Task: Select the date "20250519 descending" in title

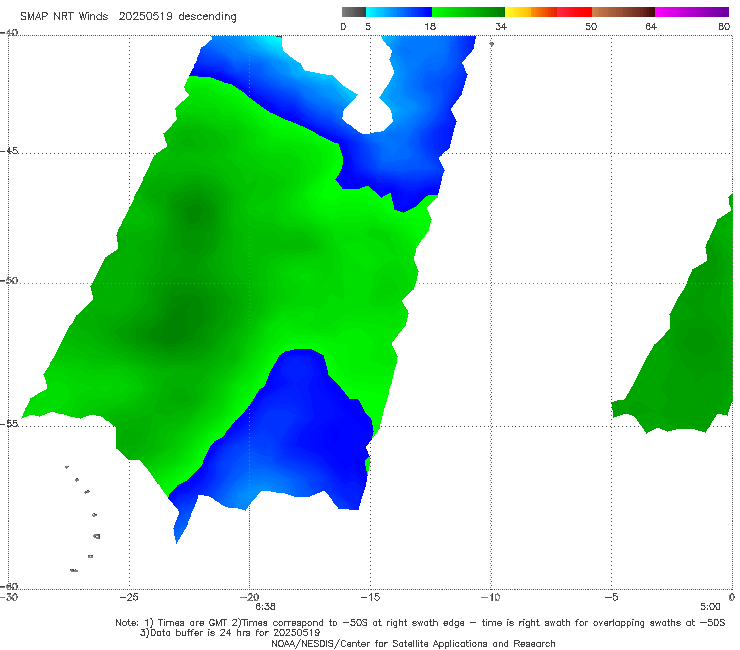Action: [x=177, y=16]
